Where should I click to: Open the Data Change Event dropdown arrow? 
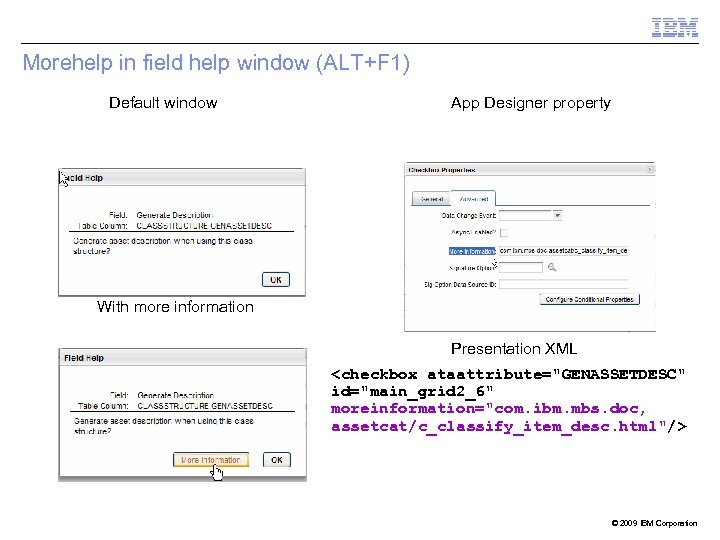tap(557, 215)
